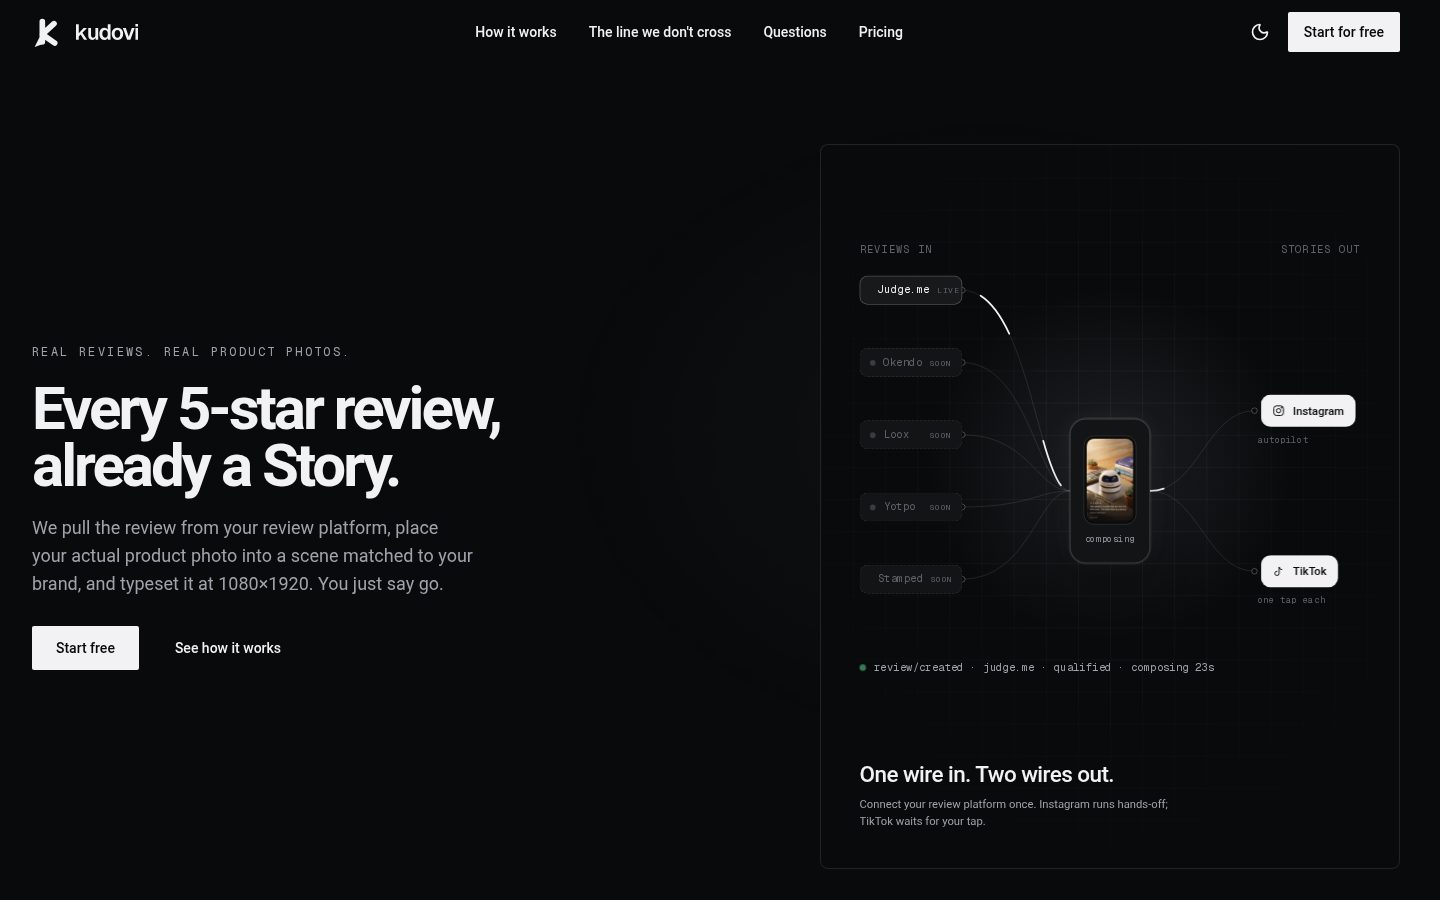Click the 'REAL REVIEWS. REAL PRODUCT PHOTOS.' tagline

click(190, 352)
